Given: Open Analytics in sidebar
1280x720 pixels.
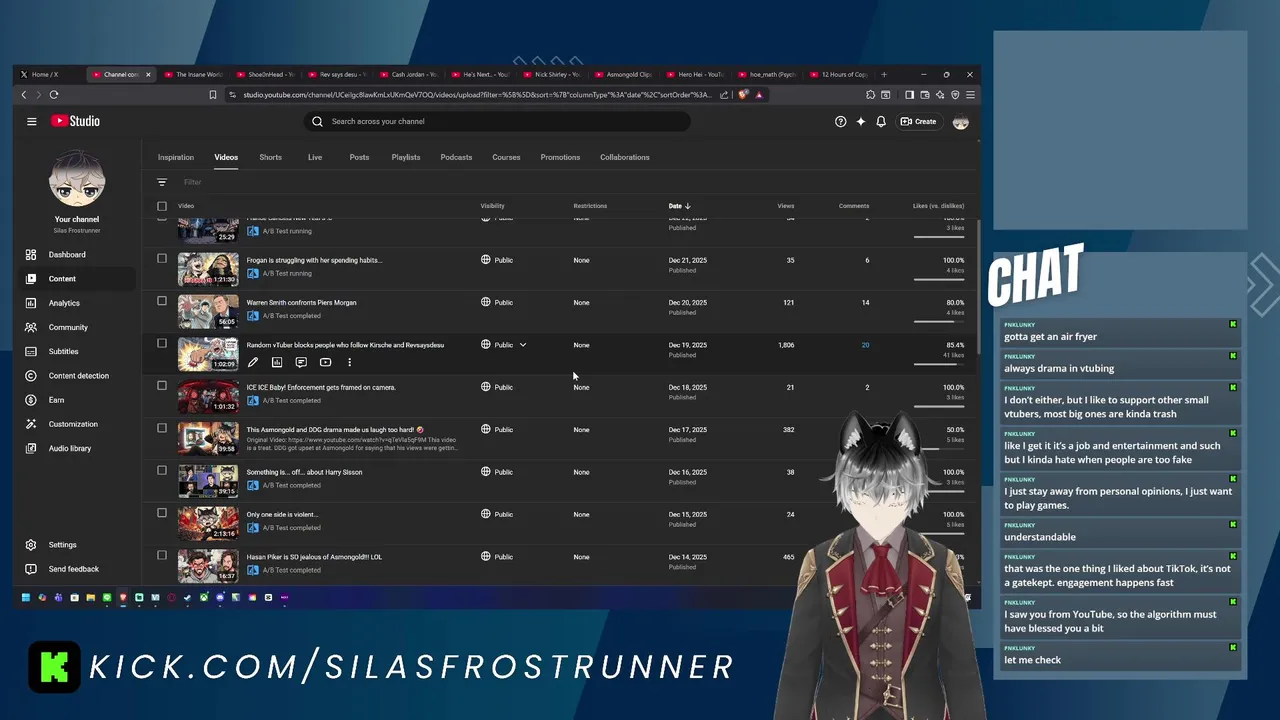Looking at the screenshot, I should (x=76, y=303).
